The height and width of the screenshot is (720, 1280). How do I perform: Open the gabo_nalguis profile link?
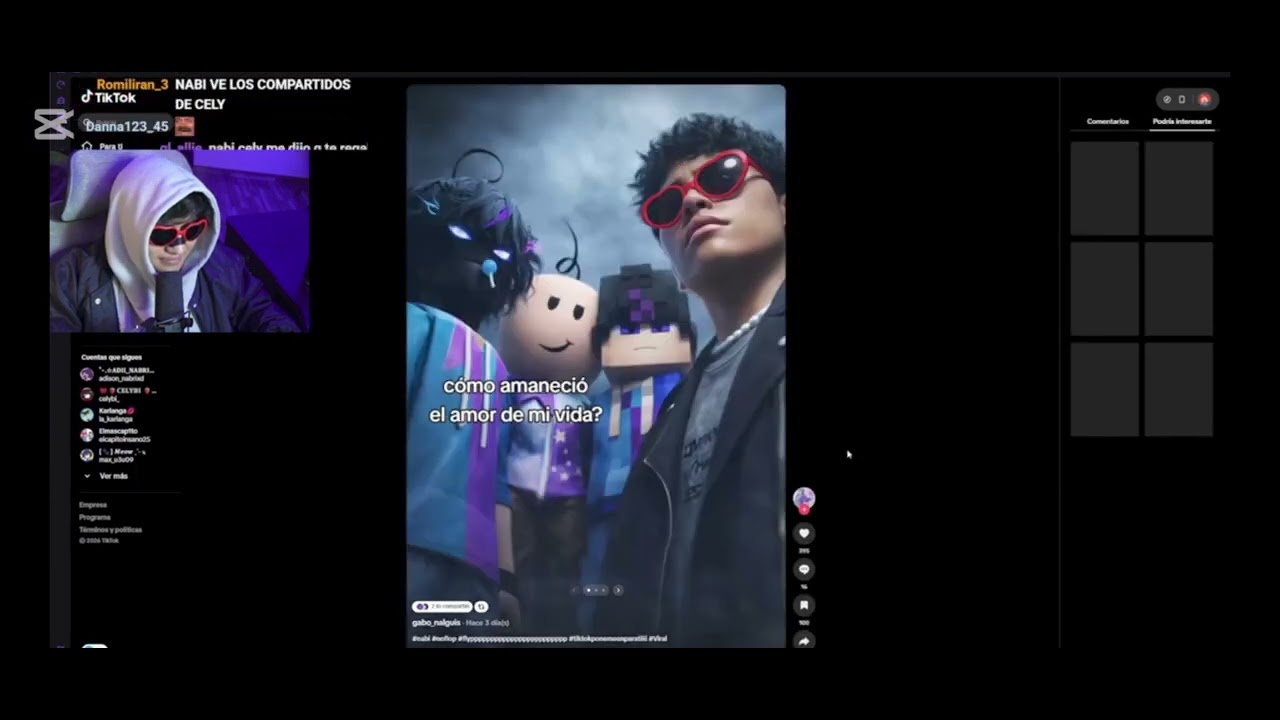[x=436, y=622]
